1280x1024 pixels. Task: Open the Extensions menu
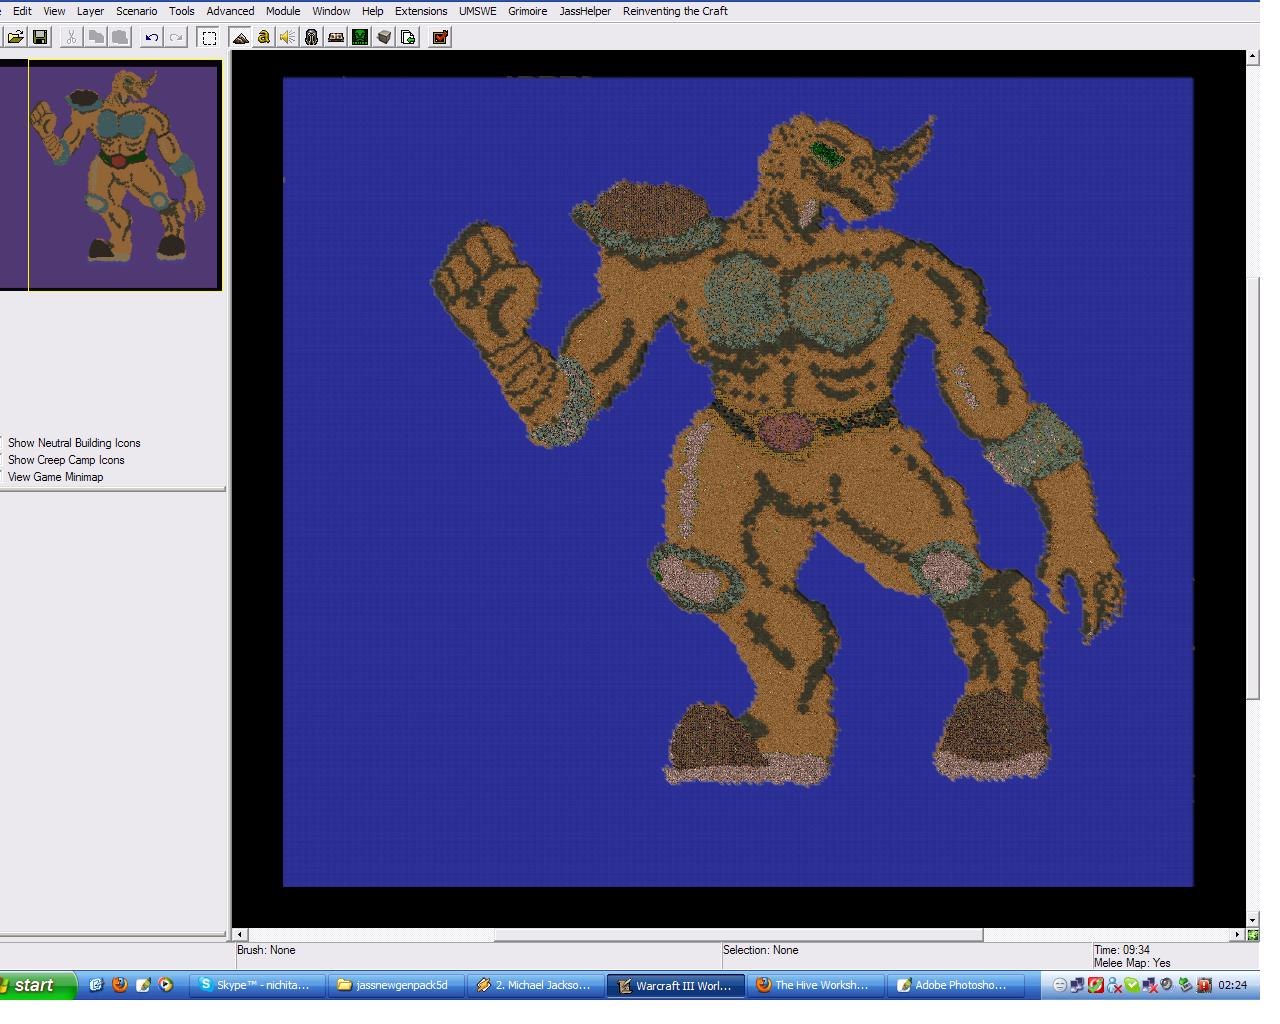tap(421, 11)
